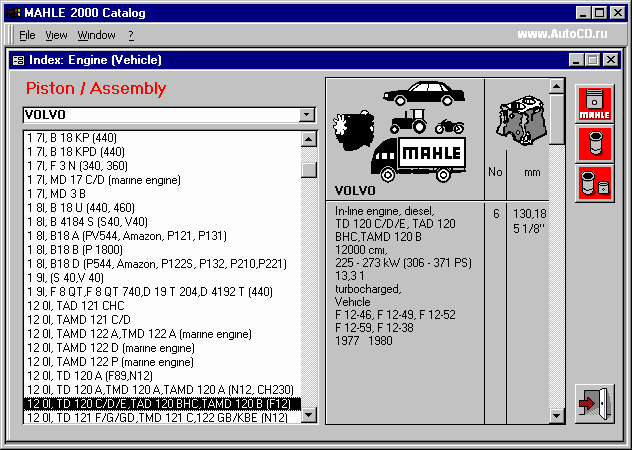
Task: Select '1 8l, B18 A (PV544, Amazon...)' row
Action: click(x=162, y=236)
